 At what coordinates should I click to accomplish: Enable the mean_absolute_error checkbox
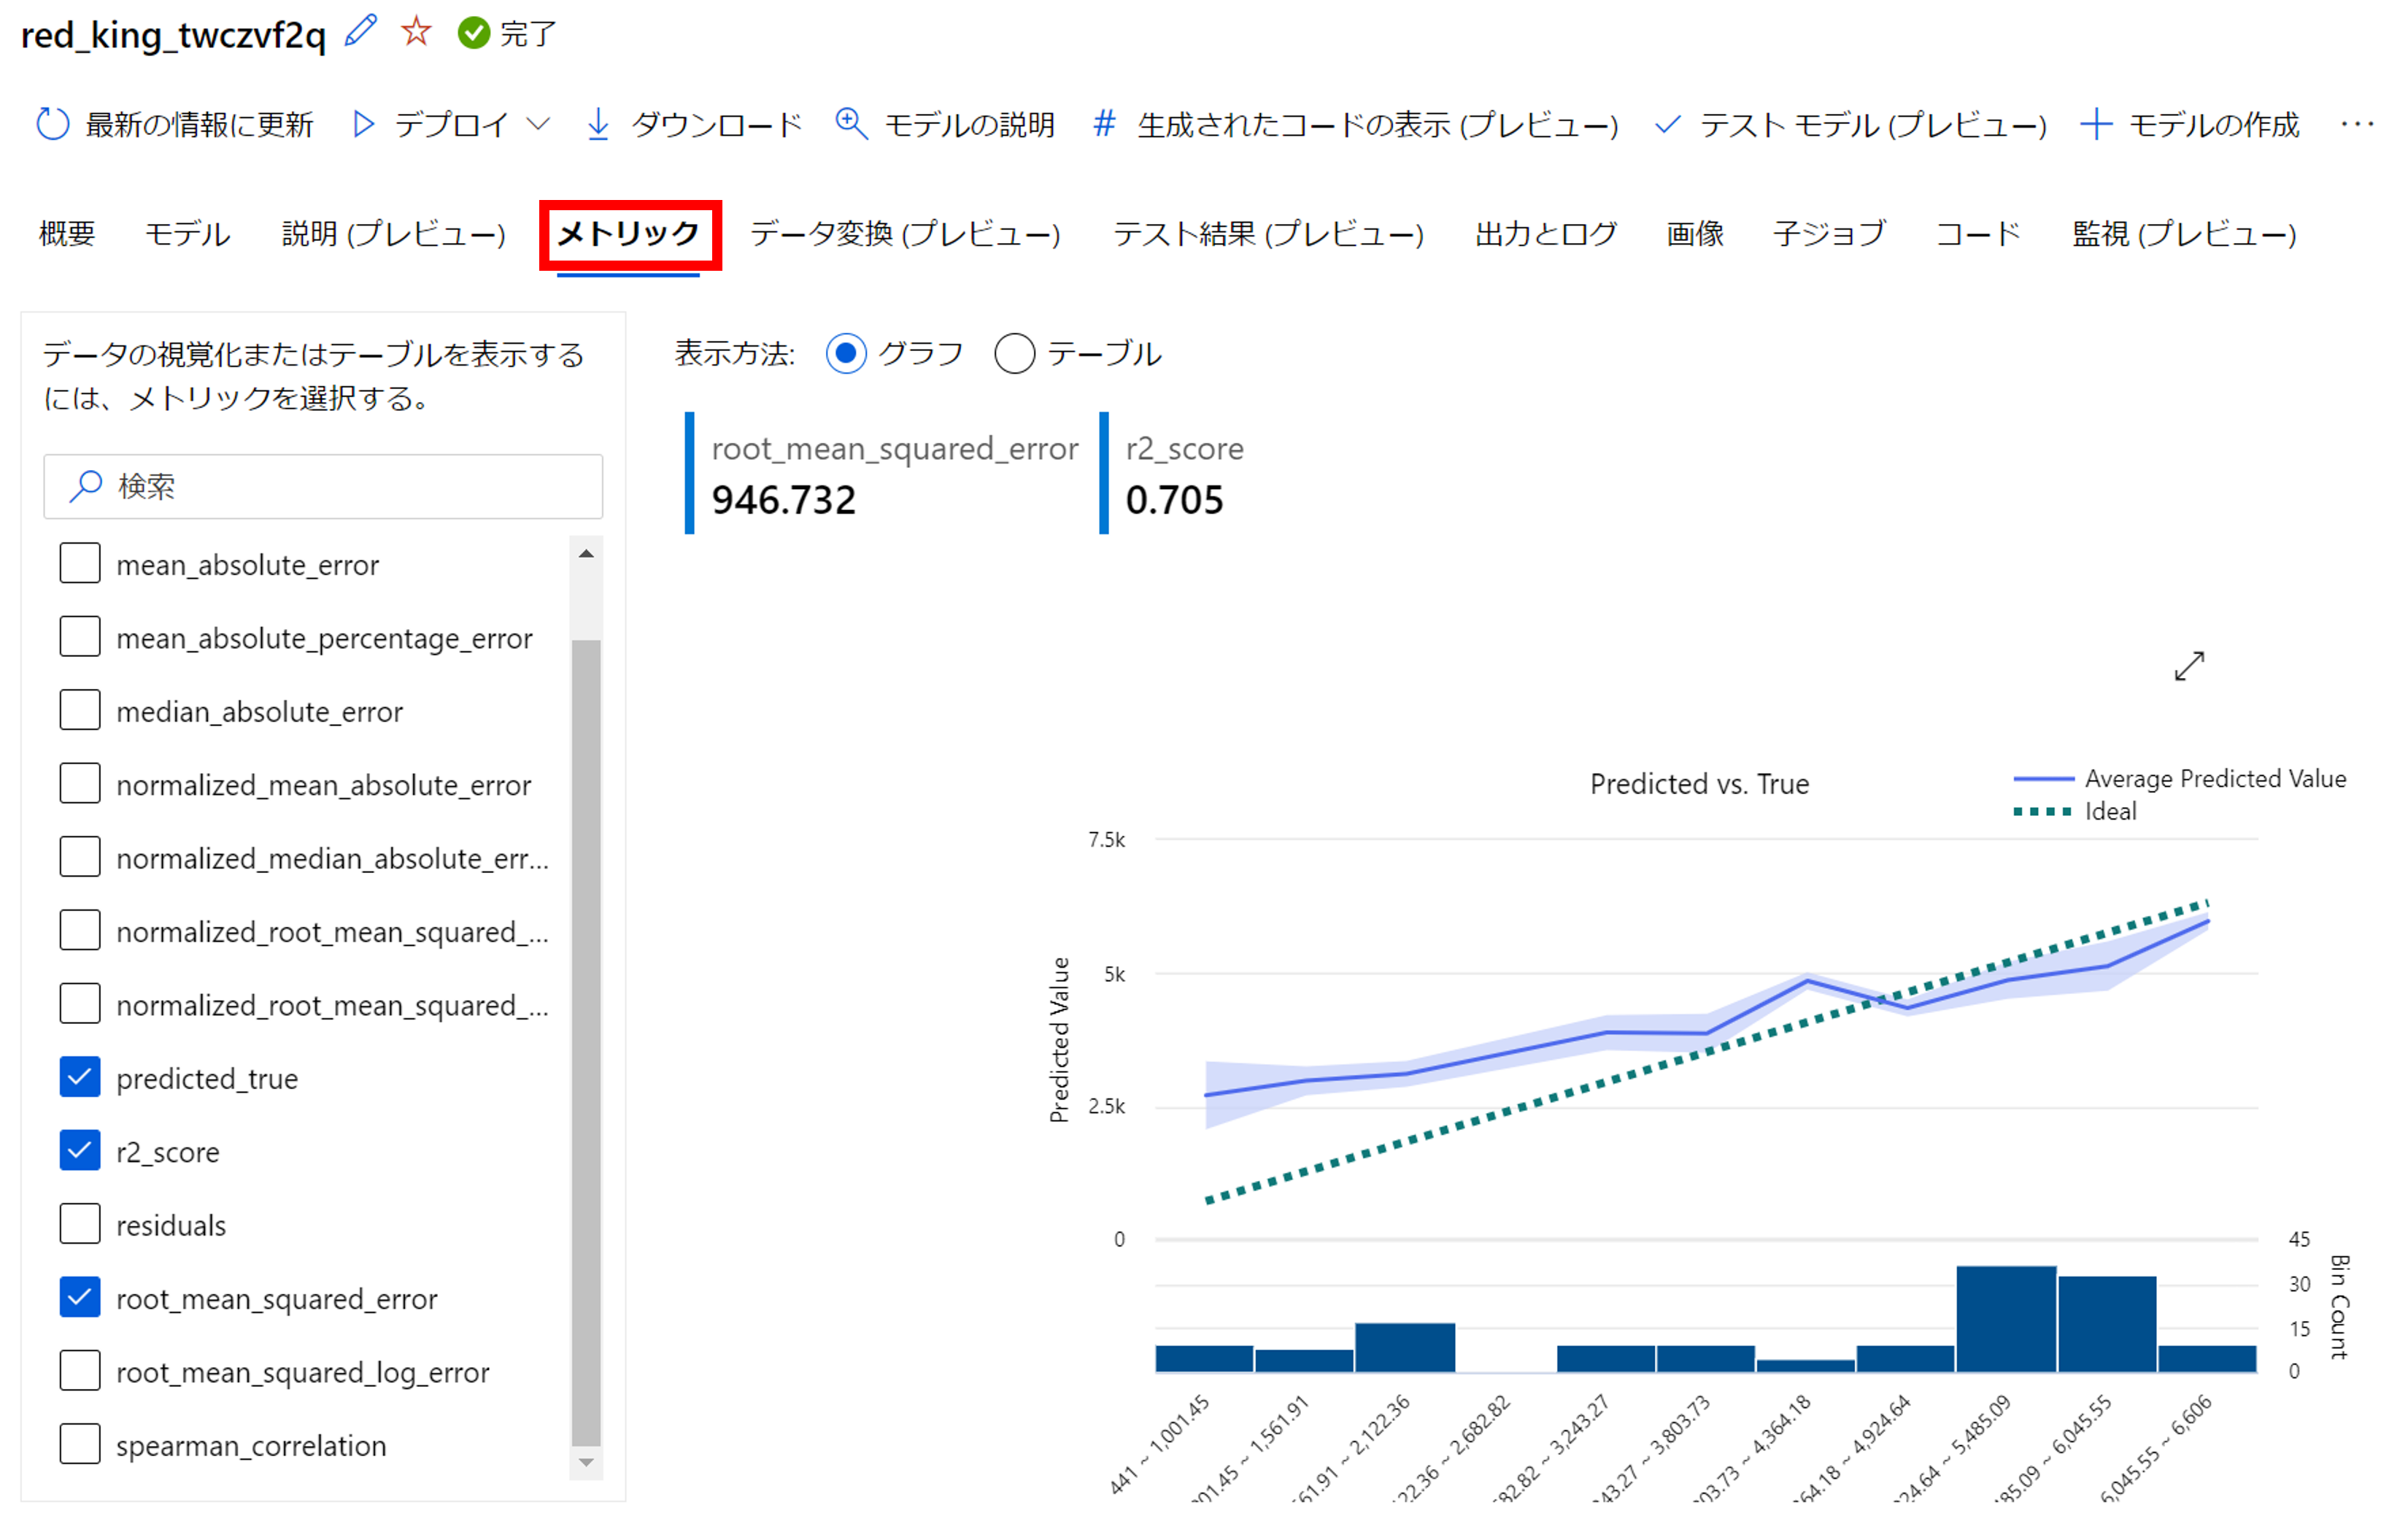(80, 564)
